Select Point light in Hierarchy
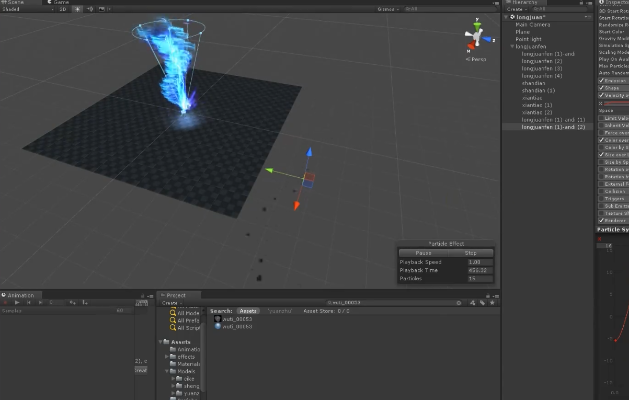The width and height of the screenshot is (629, 400). click(x=528, y=39)
